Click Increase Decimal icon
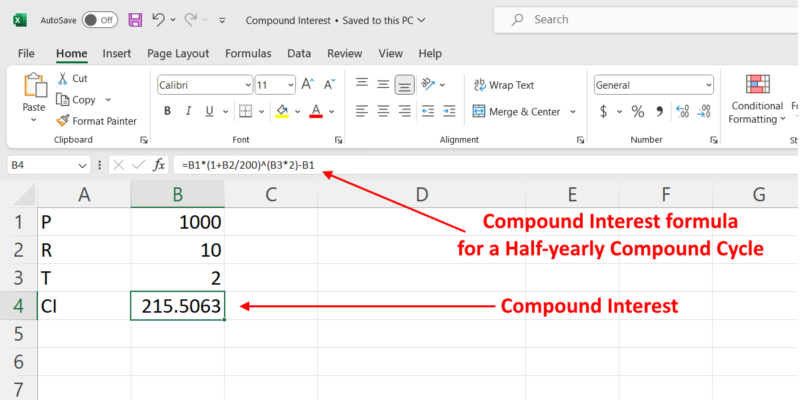The width and height of the screenshot is (800, 400). [x=682, y=111]
